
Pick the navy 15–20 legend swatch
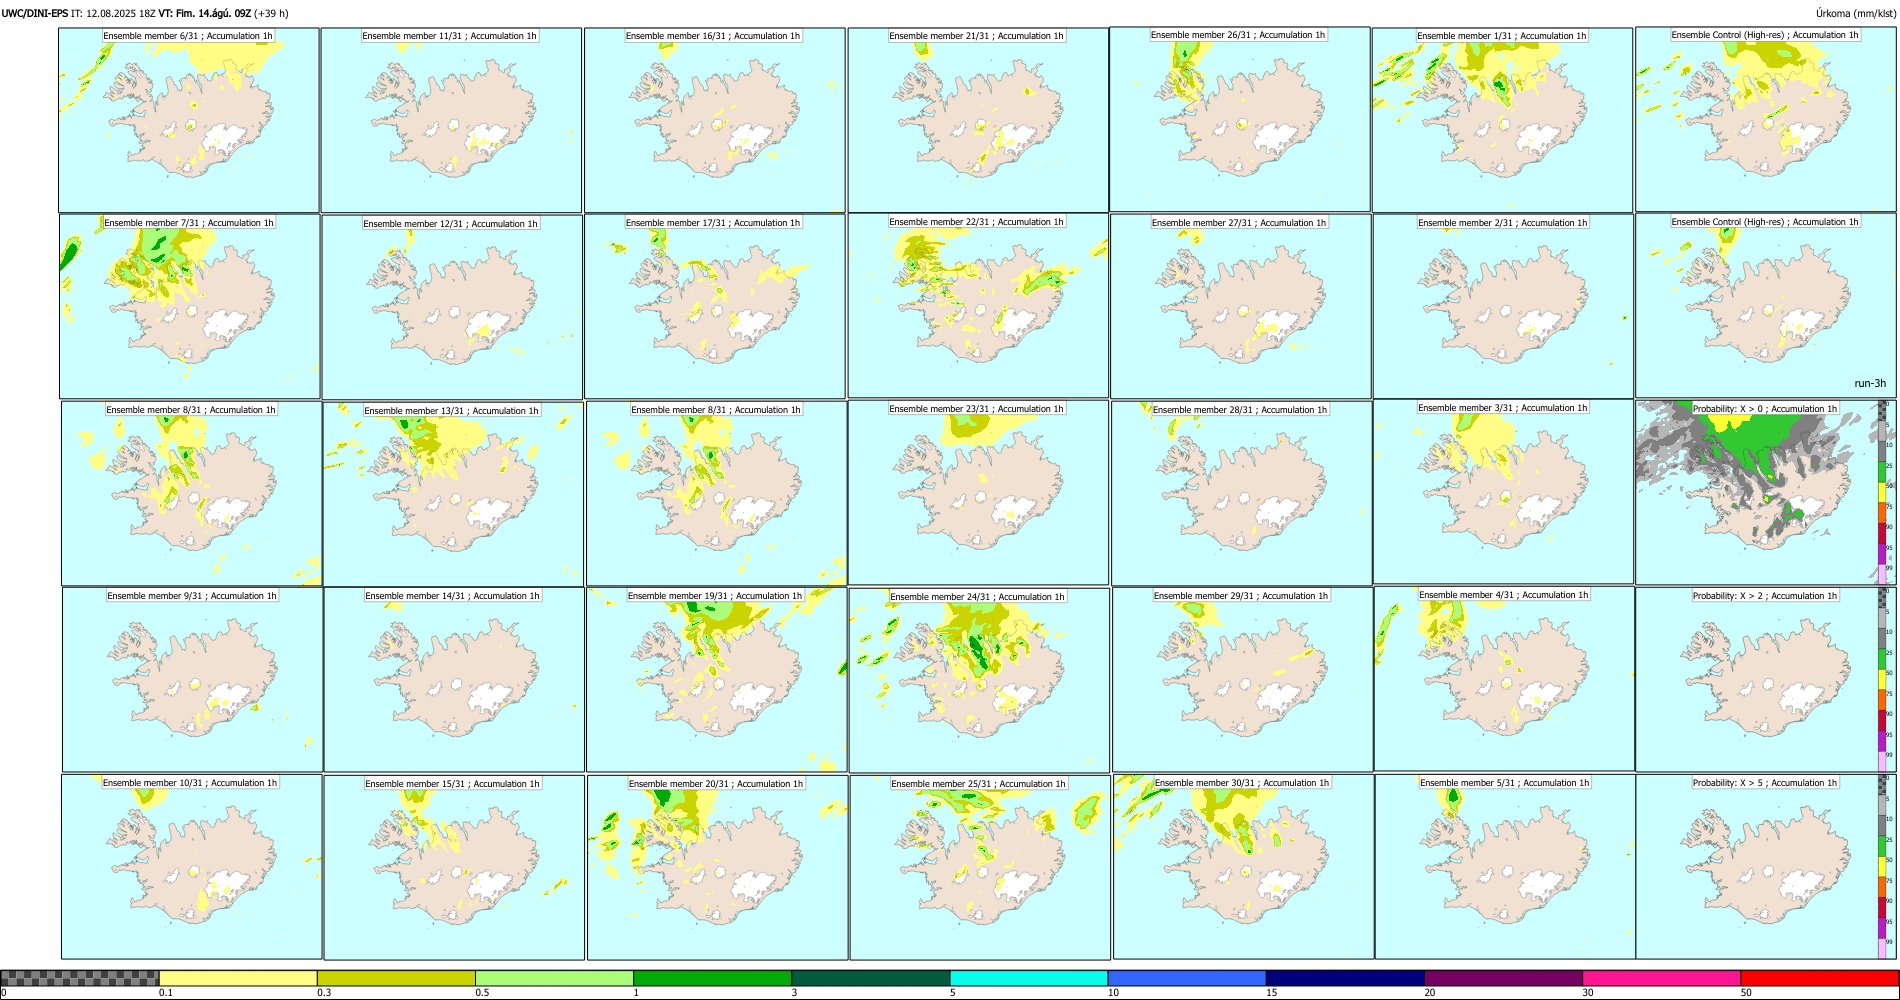coord(1345,978)
